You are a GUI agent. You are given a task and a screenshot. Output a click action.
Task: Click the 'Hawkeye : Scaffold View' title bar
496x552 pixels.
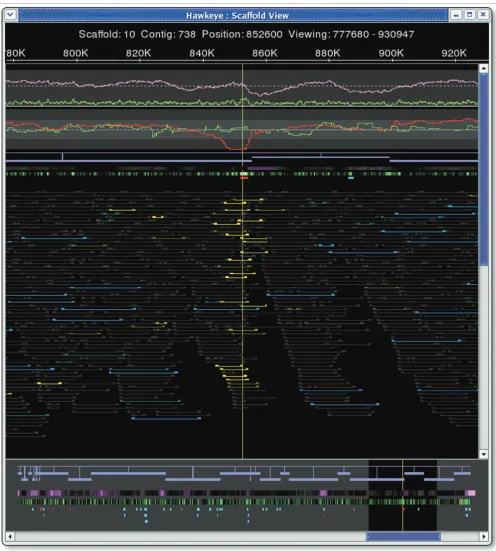[234, 15]
